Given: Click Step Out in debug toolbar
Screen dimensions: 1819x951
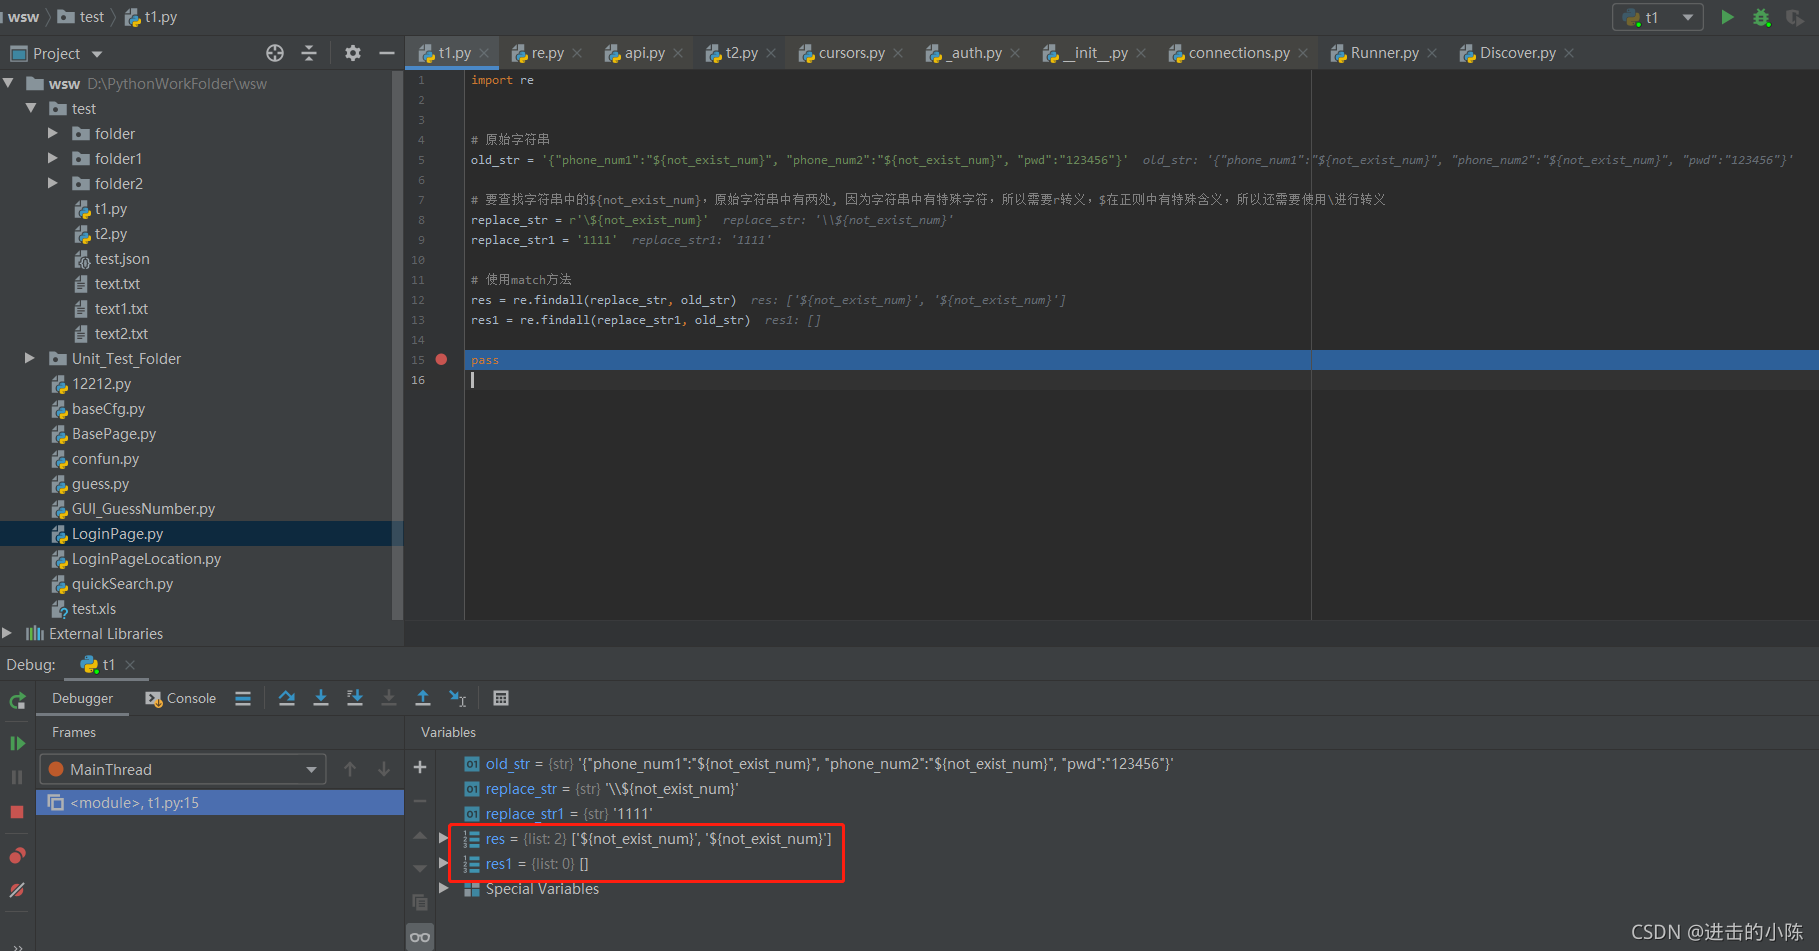Looking at the screenshot, I should (x=423, y=698).
